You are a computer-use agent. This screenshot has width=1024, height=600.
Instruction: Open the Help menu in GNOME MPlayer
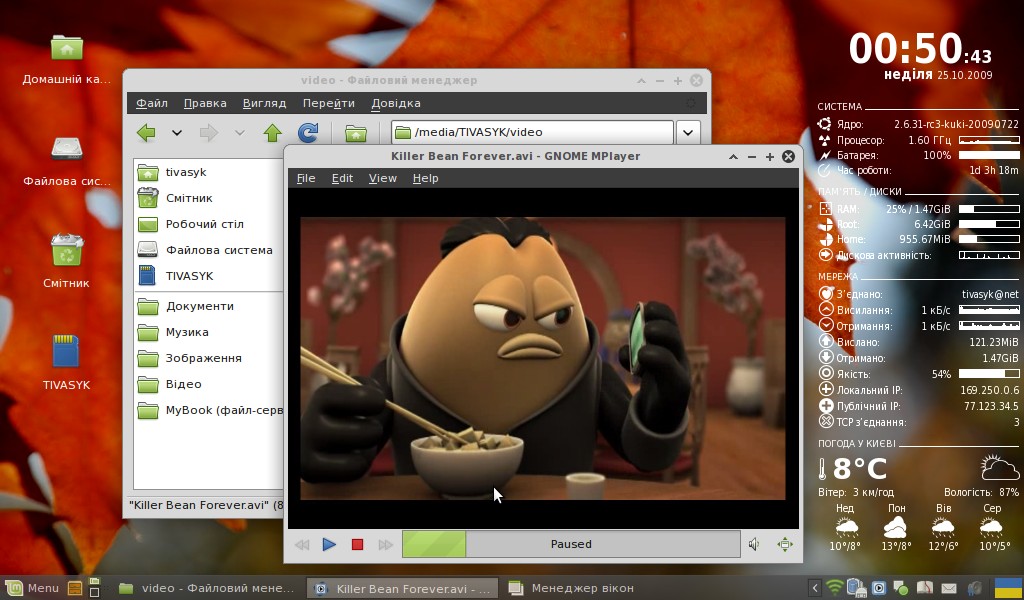click(425, 178)
